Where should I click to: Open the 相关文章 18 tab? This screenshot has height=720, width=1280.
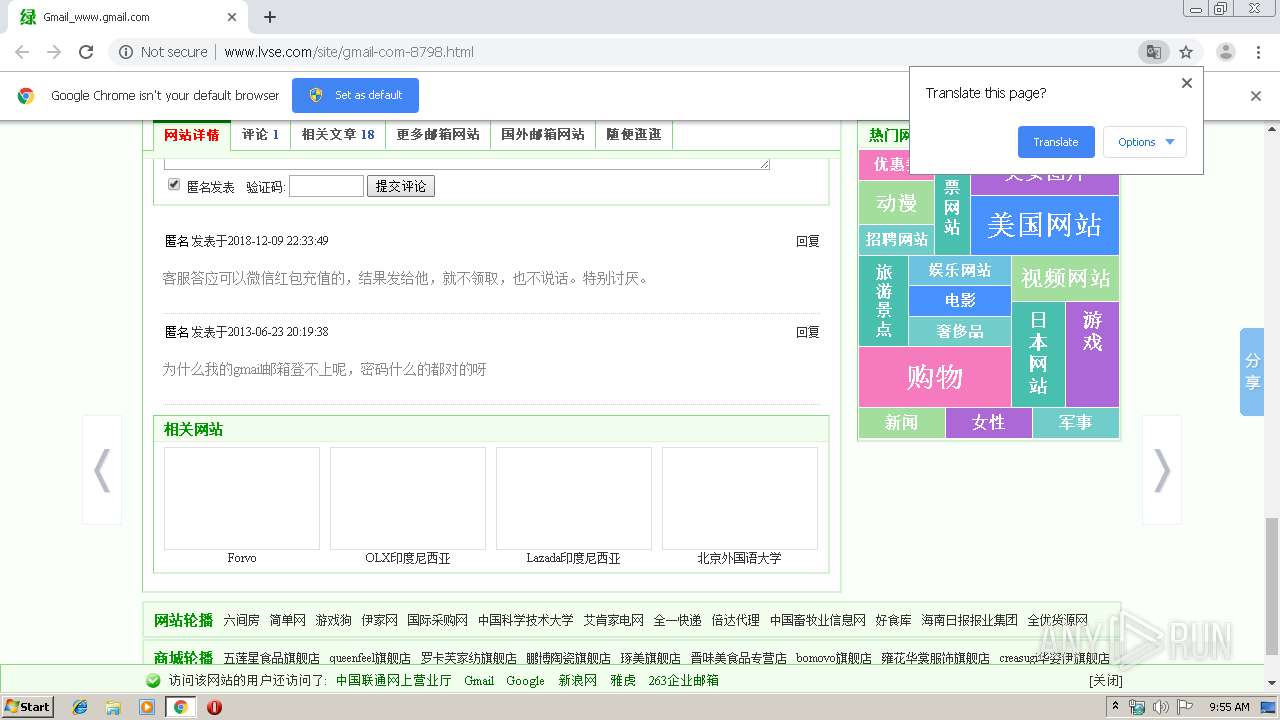click(338, 135)
